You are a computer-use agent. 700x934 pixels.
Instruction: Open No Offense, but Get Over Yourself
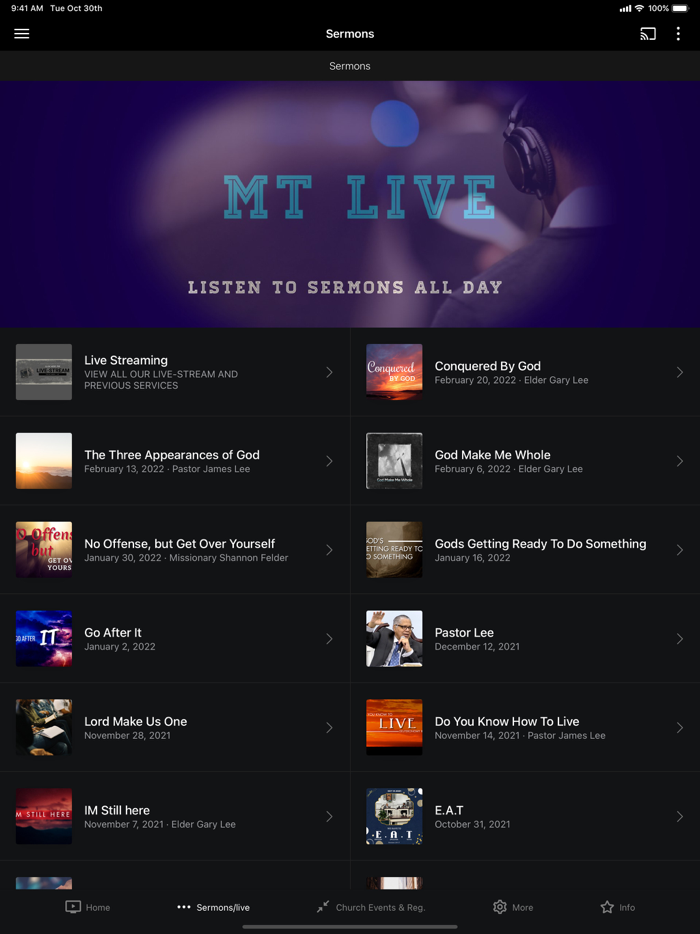[x=175, y=550]
